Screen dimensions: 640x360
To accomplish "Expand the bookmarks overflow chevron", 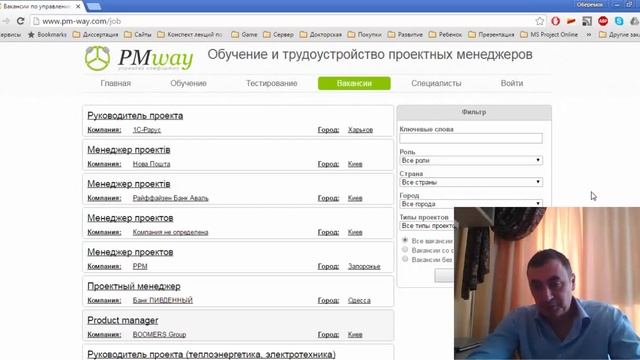I will coord(589,35).
